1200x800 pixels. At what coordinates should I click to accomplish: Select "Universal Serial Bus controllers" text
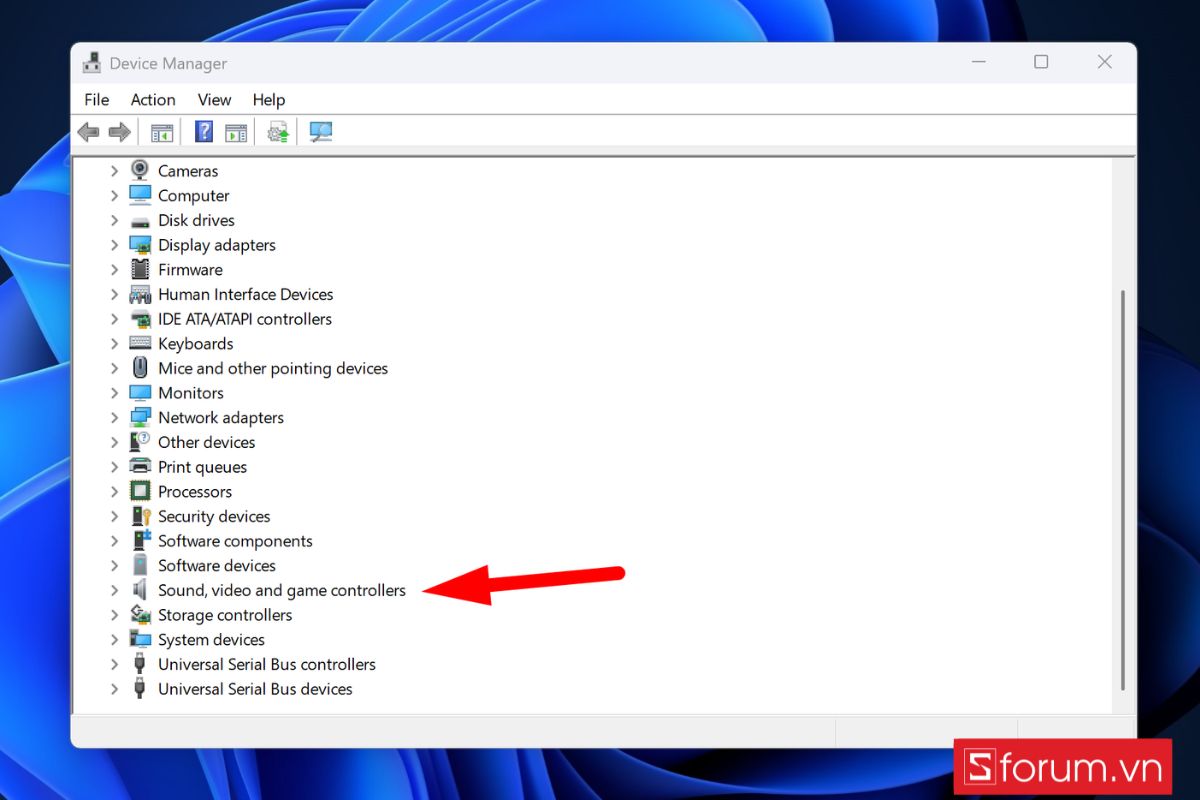(267, 664)
